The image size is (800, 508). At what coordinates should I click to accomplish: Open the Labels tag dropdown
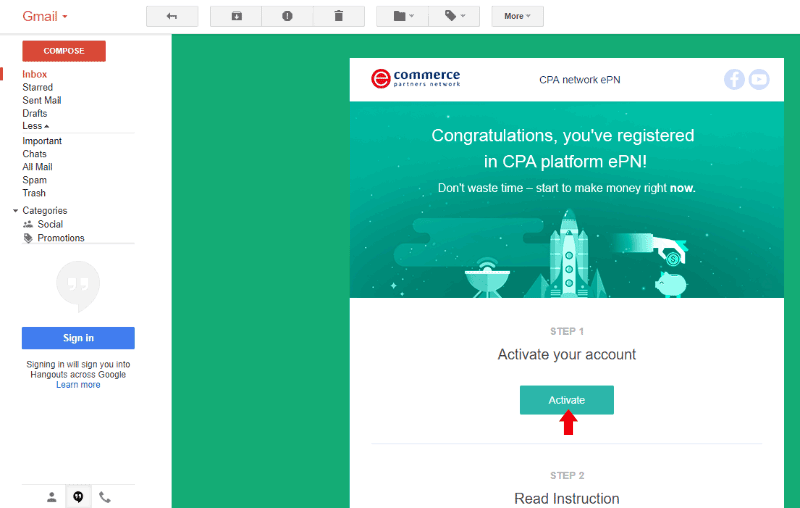454,16
